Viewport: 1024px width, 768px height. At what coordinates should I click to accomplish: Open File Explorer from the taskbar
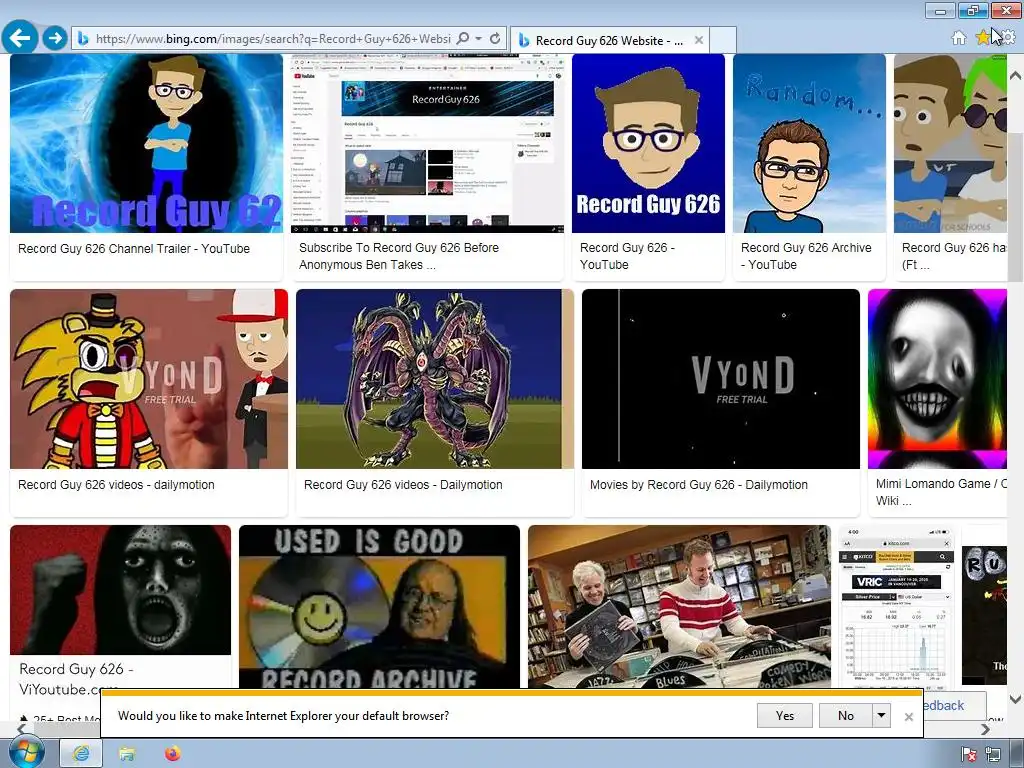pos(127,754)
